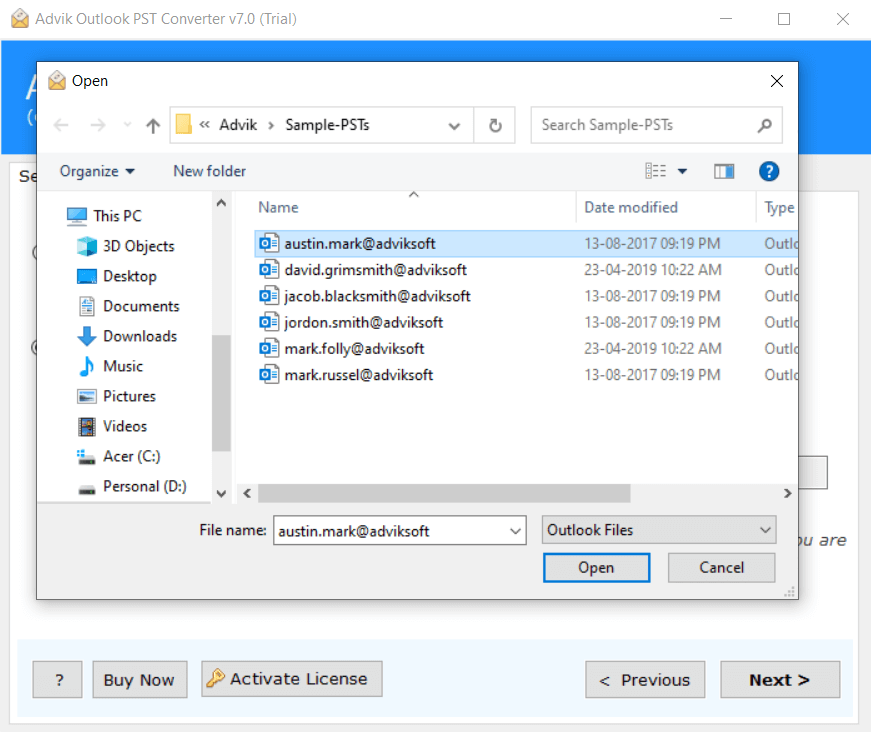Select austin.mark@adviksoft file
This screenshot has height=732, width=871.
[x=526, y=244]
